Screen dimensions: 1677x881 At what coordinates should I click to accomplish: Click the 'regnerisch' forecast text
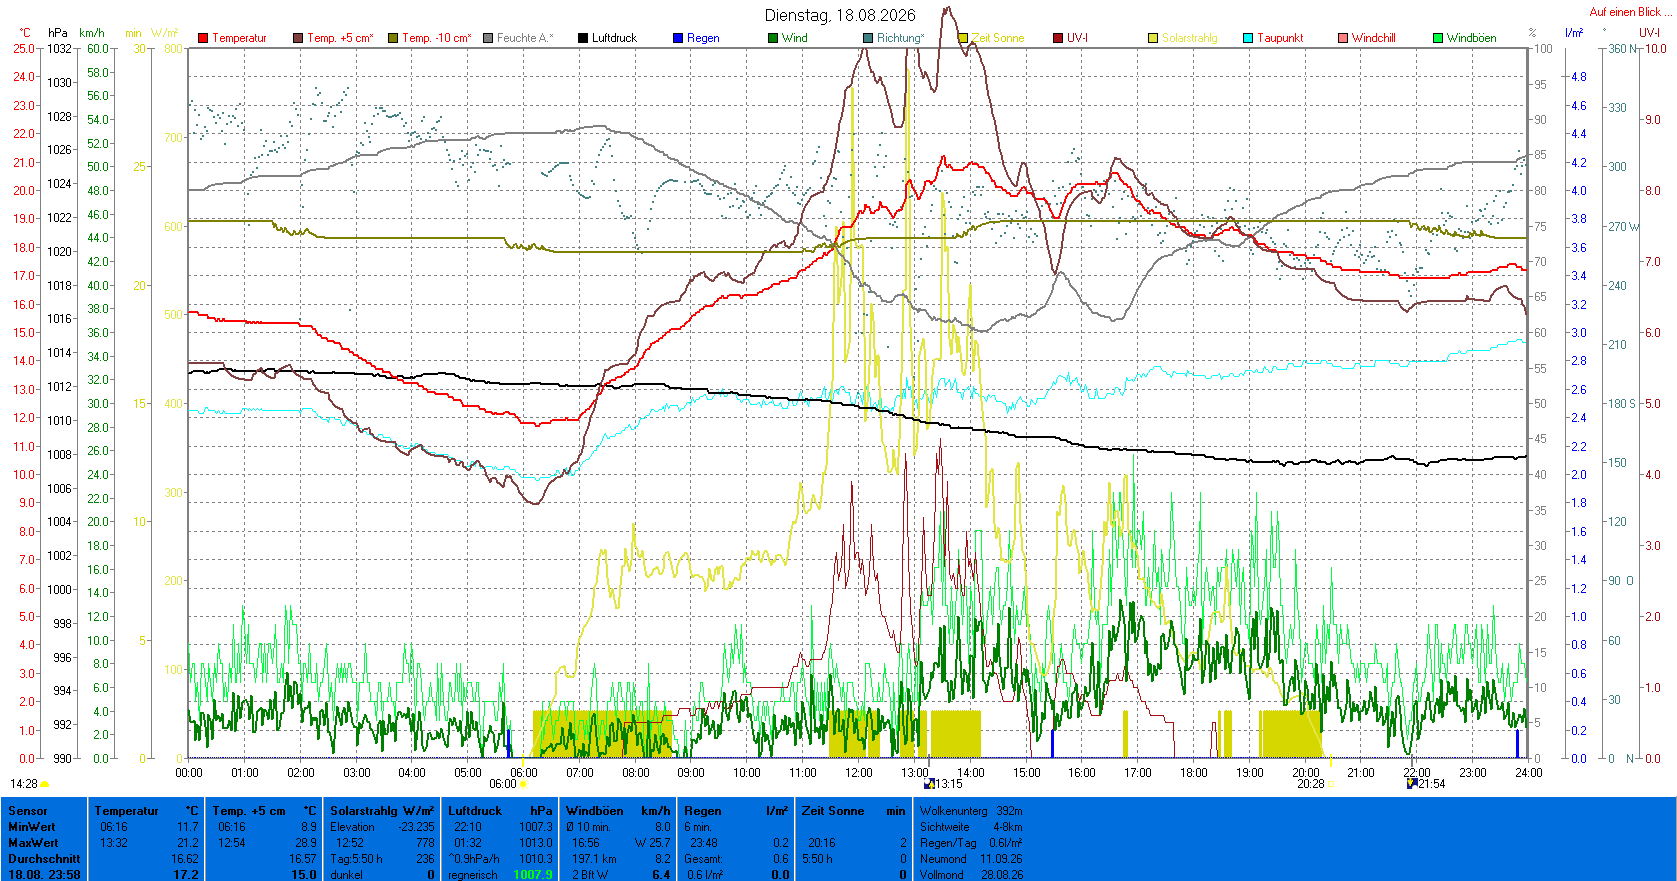[x=473, y=875]
